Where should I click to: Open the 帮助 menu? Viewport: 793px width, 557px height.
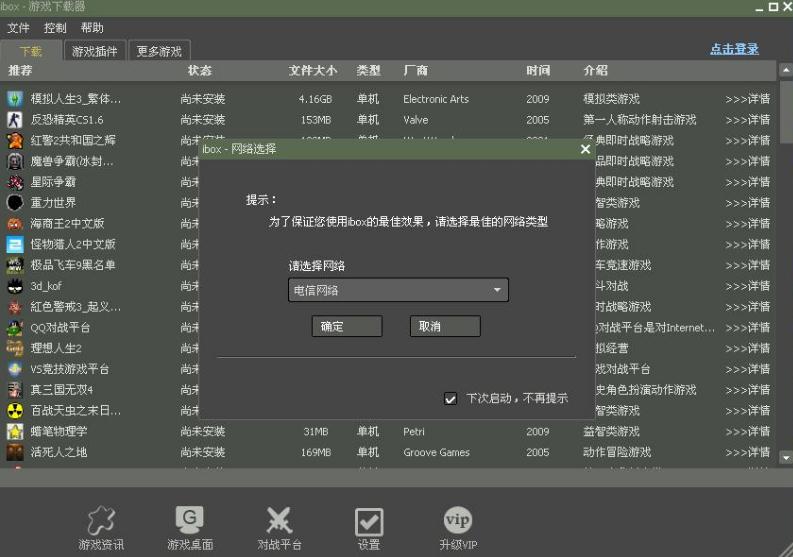click(92, 28)
